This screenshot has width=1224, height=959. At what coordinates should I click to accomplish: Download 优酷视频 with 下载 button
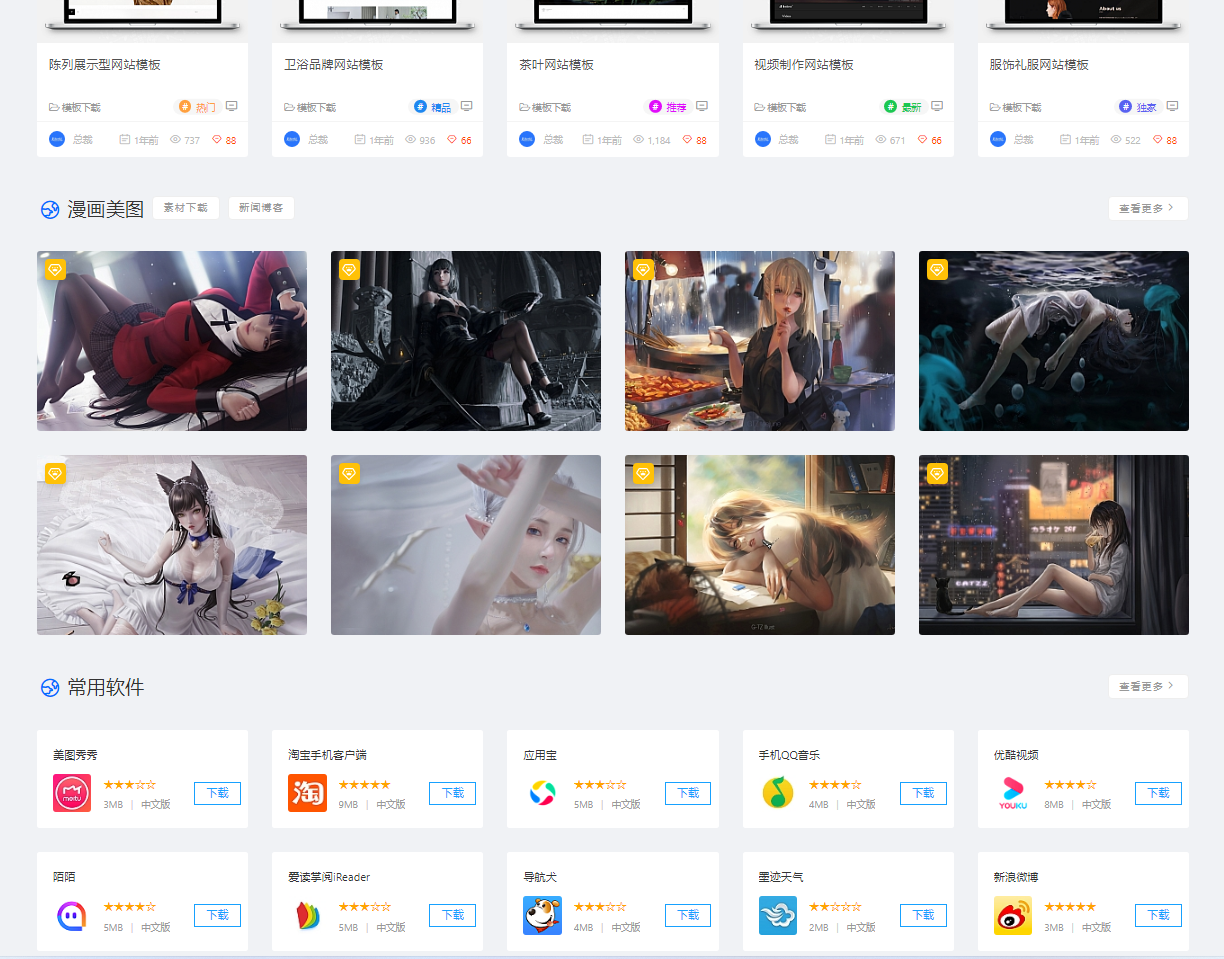coord(1158,793)
